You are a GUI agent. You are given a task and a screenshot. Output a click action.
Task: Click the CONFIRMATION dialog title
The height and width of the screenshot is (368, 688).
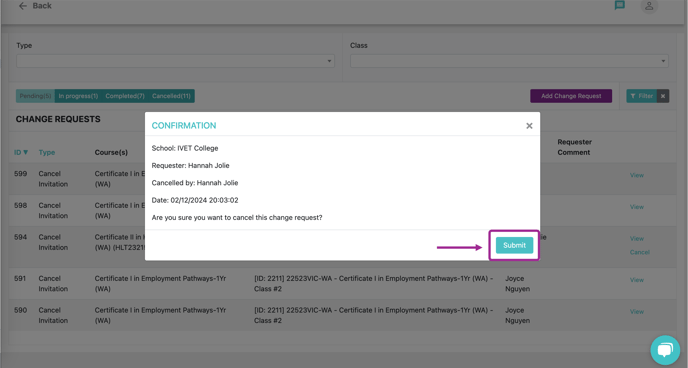pos(184,125)
